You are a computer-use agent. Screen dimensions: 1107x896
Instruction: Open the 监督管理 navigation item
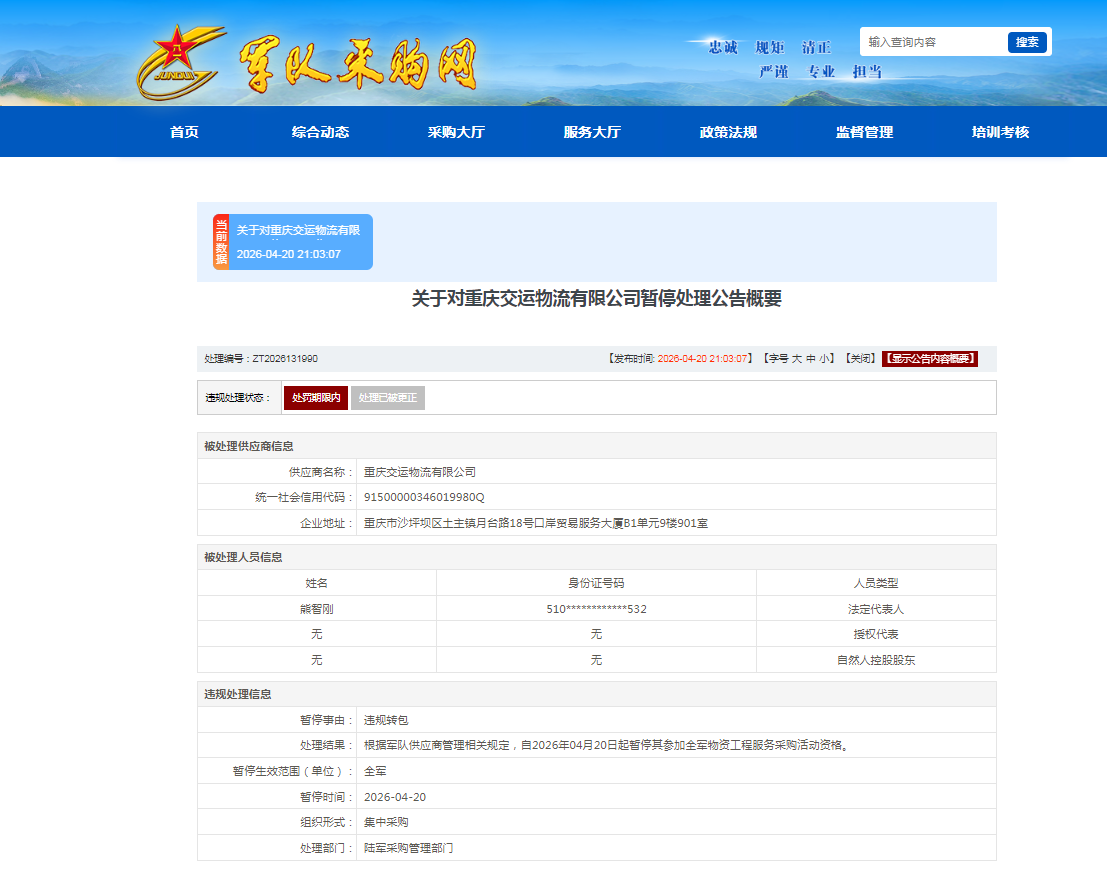(x=864, y=132)
